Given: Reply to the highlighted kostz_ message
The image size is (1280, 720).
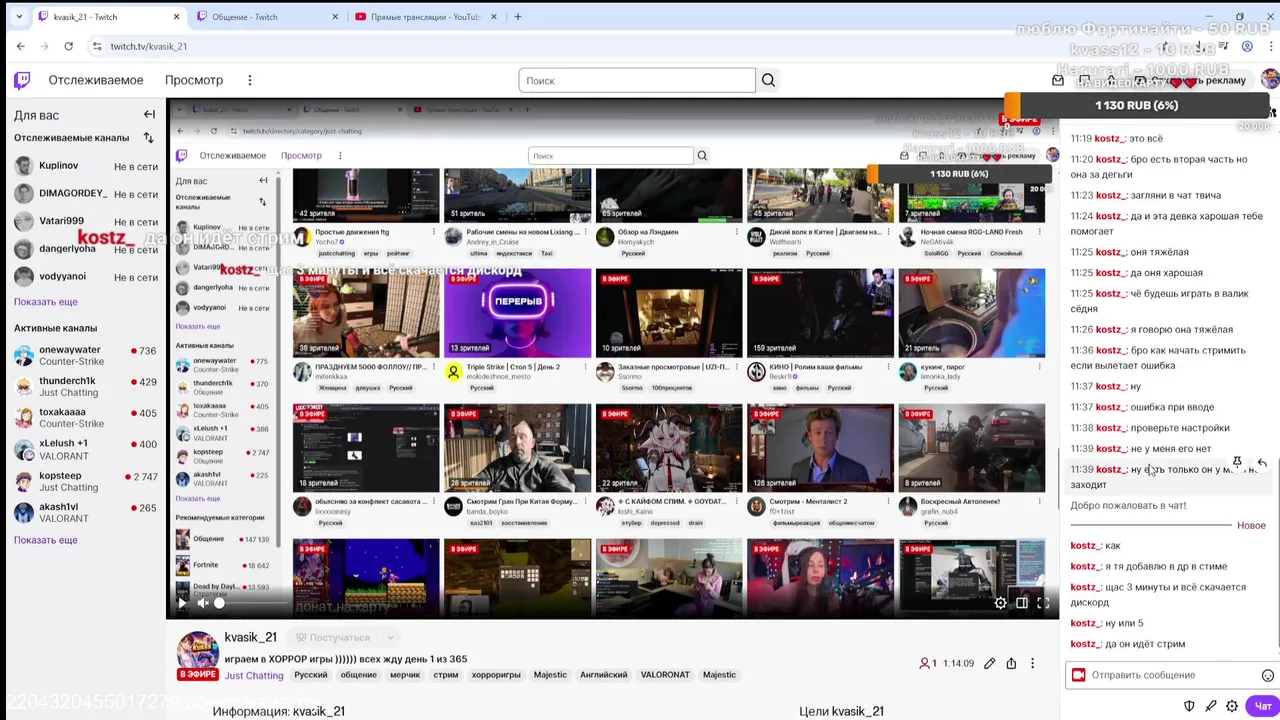Looking at the screenshot, I should 1262,463.
